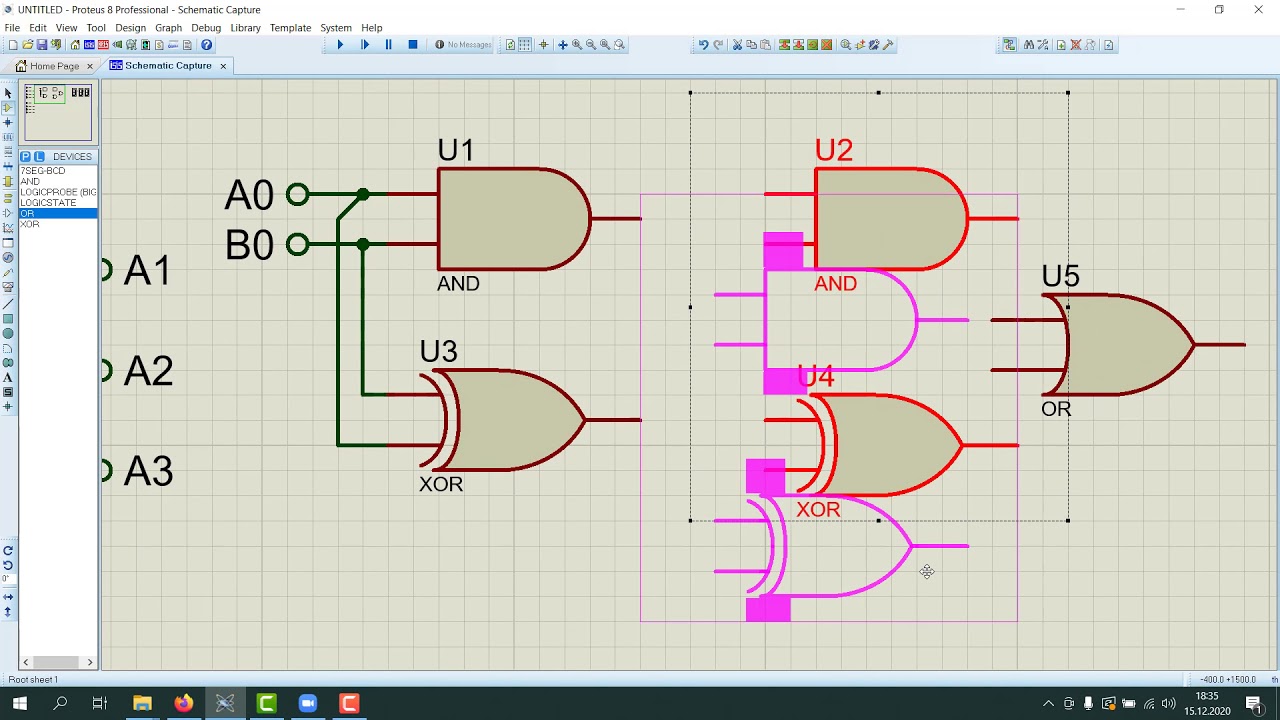Viewport: 1280px width, 720px height.
Task: Save the project using the floppy icon
Action: tap(42, 45)
